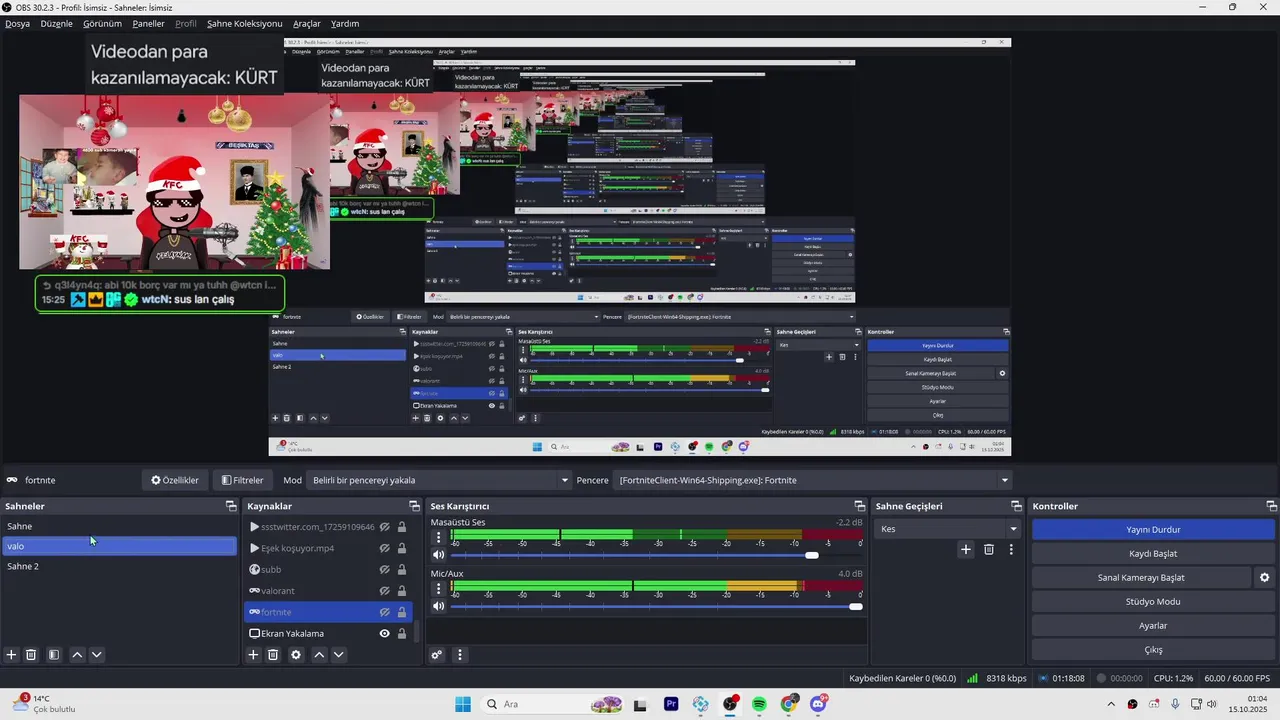Move the source up with the Kaynaklar up arrow

319,655
